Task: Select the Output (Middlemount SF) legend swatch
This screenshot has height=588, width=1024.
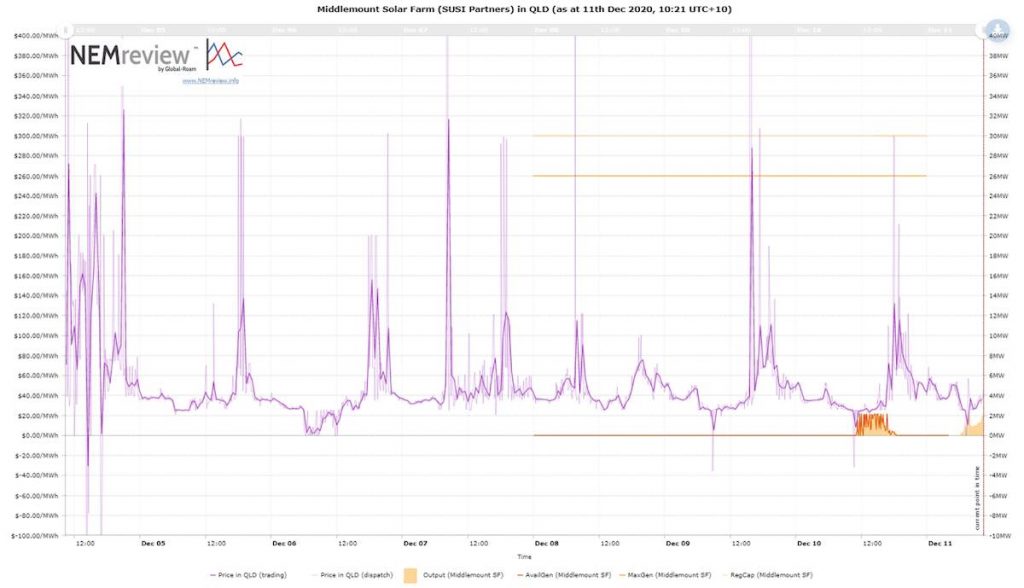Action: coord(408,575)
